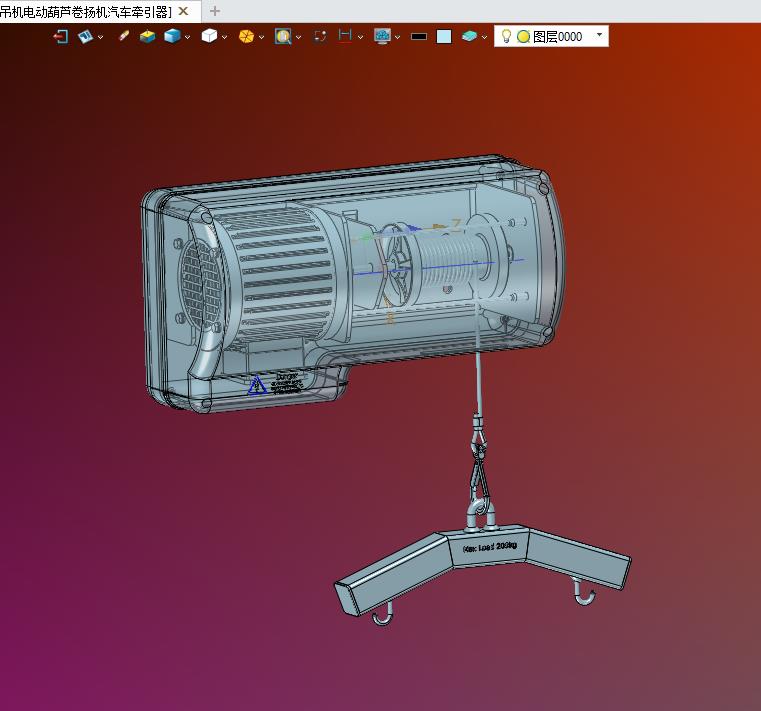Switch to the 吊机电动葫芦卷扬机 document tab
761x711 pixels.
[x=86, y=11]
